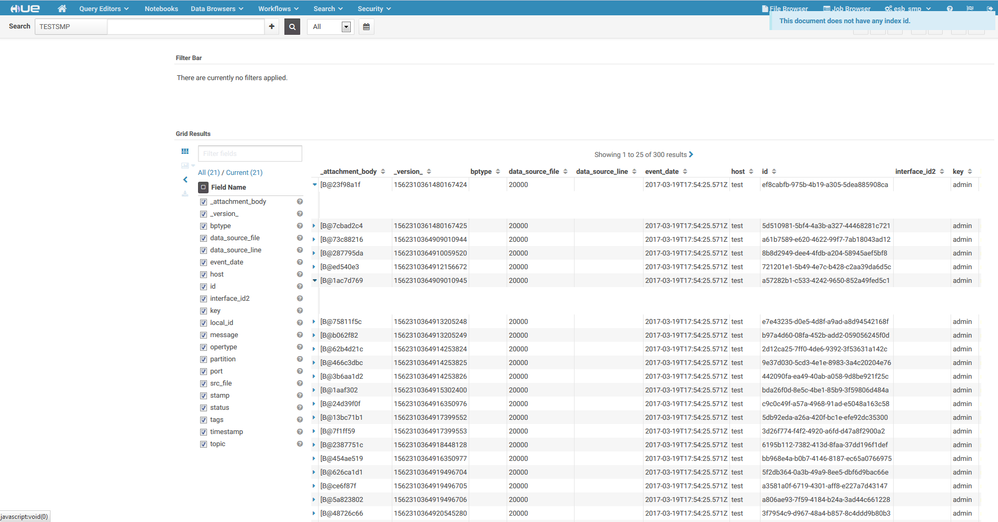Expand the row [B@7cbad2c4
The height and width of the screenshot is (522, 998).
314,226
